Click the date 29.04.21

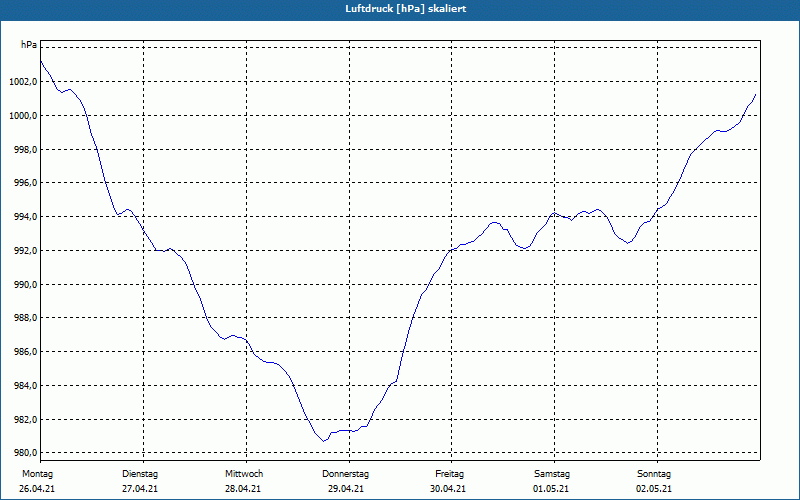[x=346, y=489]
